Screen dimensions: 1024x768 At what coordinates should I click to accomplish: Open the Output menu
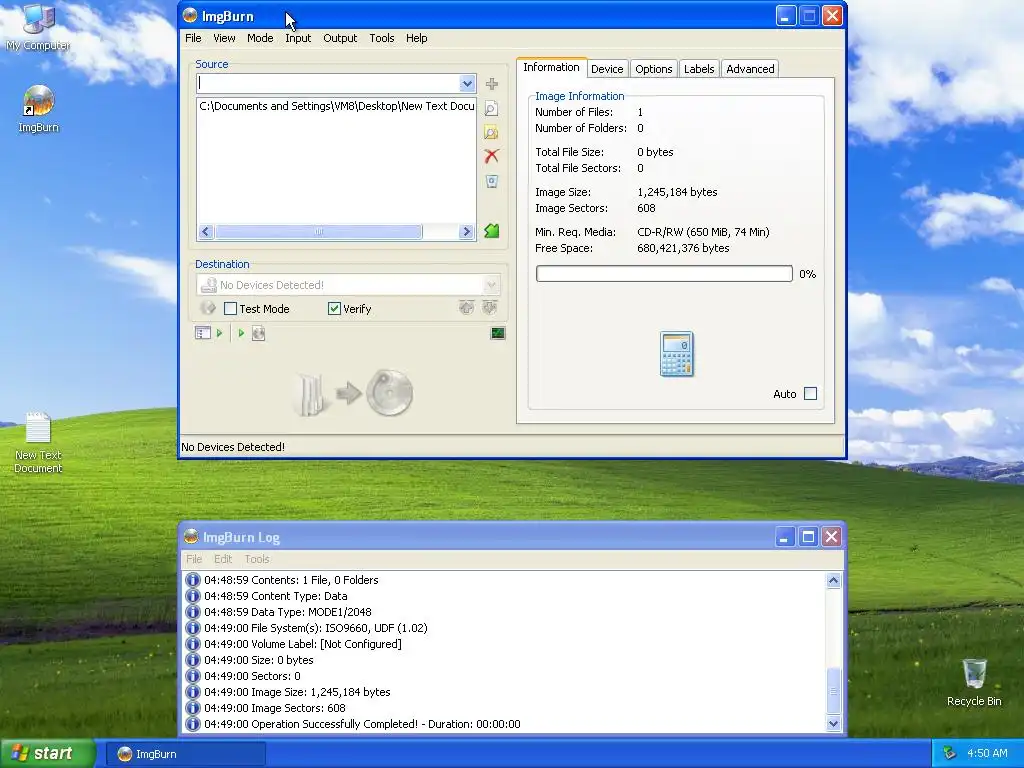340,38
